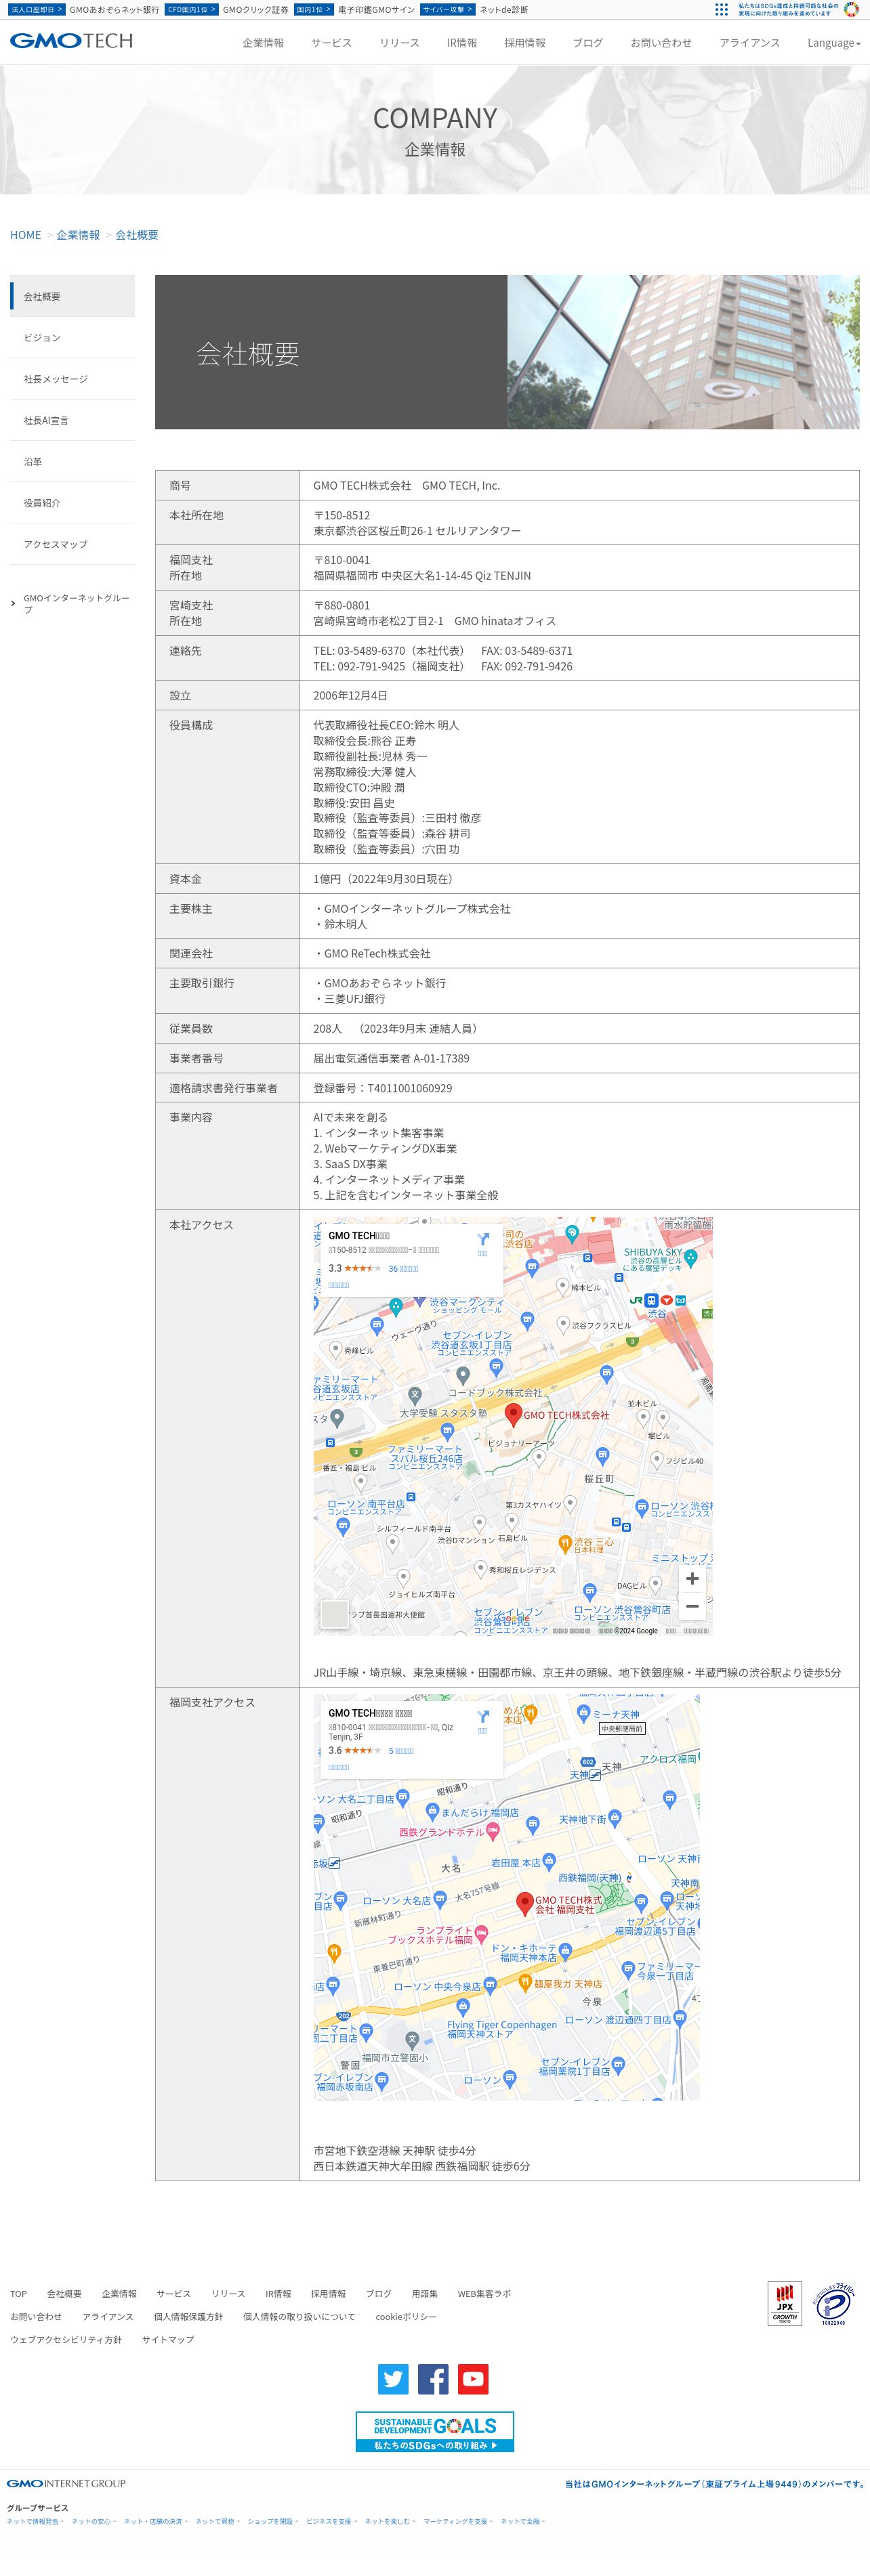Expand ネットで金融 group service menu
870x2576 pixels.
pyautogui.click(x=523, y=2521)
